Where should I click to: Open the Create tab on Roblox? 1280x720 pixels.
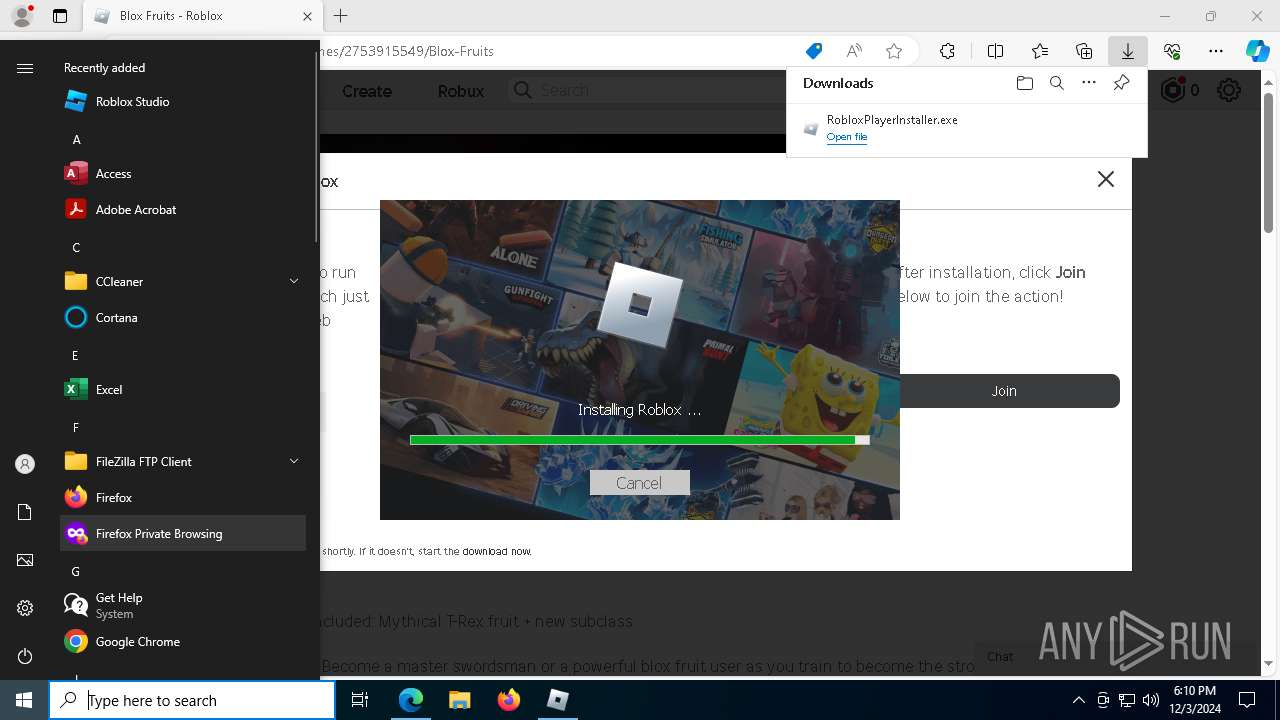367,91
